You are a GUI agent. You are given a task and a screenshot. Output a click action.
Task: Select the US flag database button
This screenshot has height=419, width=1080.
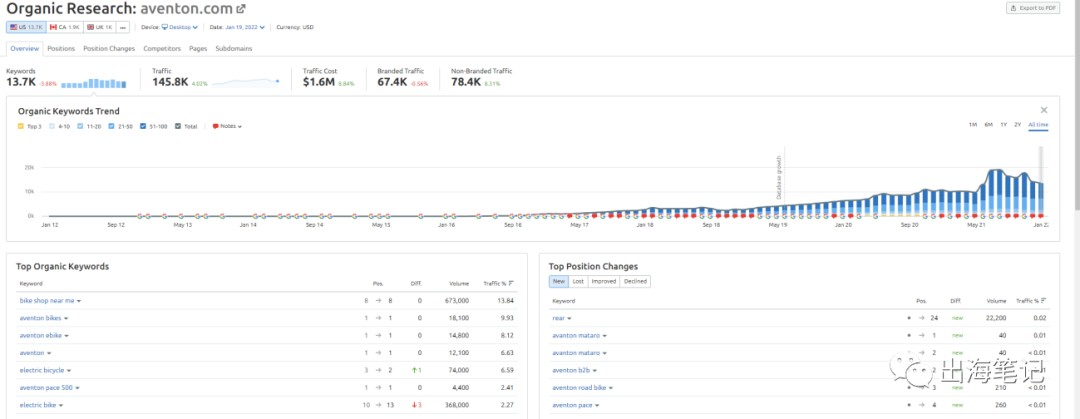[25, 27]
